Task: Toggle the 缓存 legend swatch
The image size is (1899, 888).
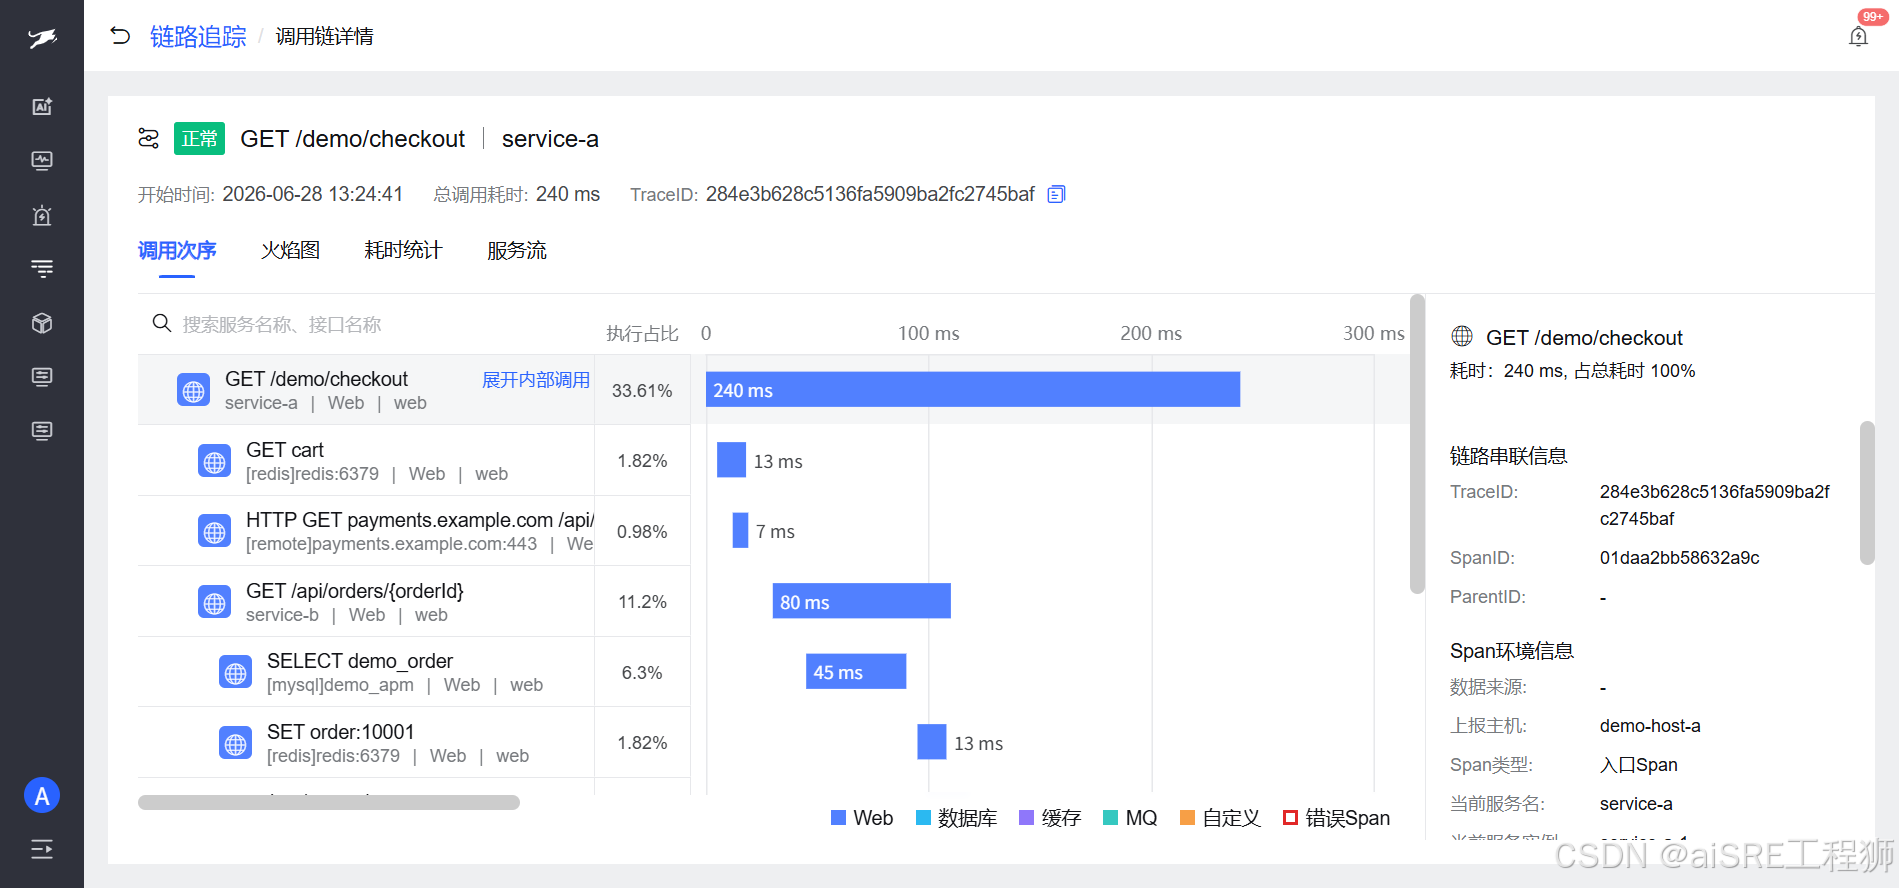Action: point(1026,818)
